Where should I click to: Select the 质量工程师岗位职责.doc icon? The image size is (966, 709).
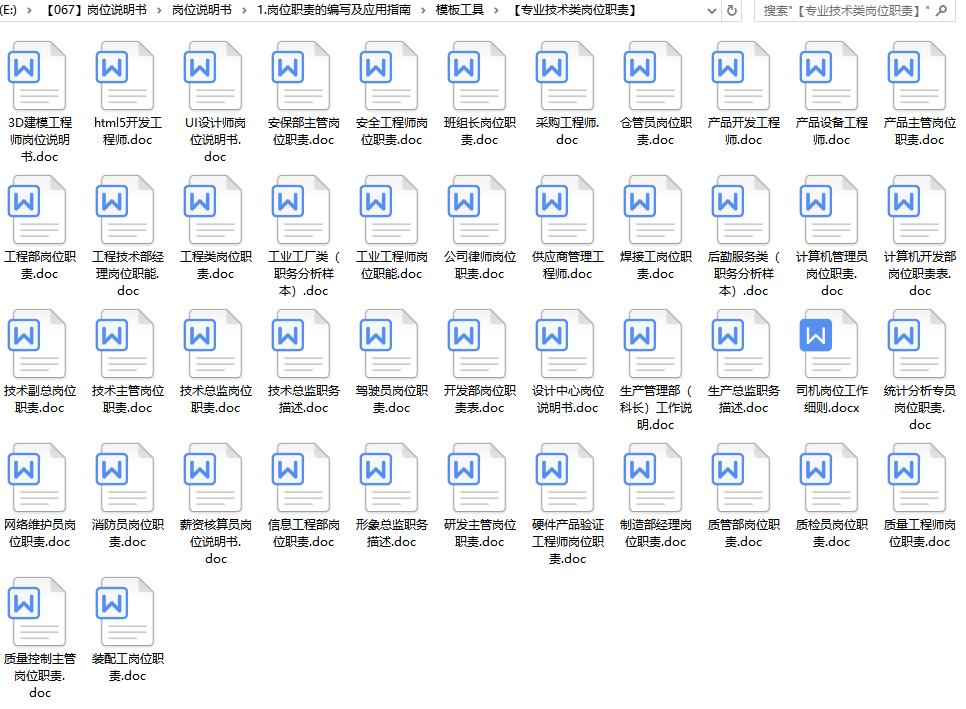tap(918, 477)
